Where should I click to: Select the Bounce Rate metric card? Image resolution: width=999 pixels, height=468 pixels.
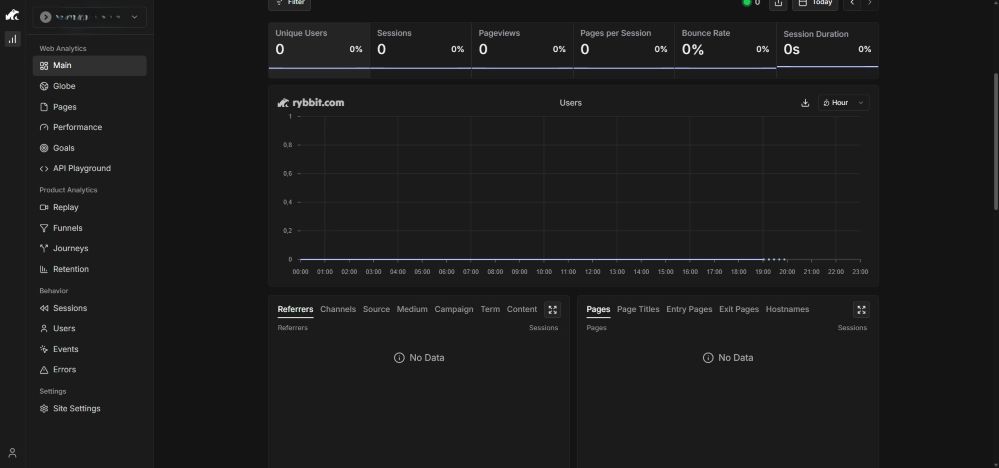(724, 45)
